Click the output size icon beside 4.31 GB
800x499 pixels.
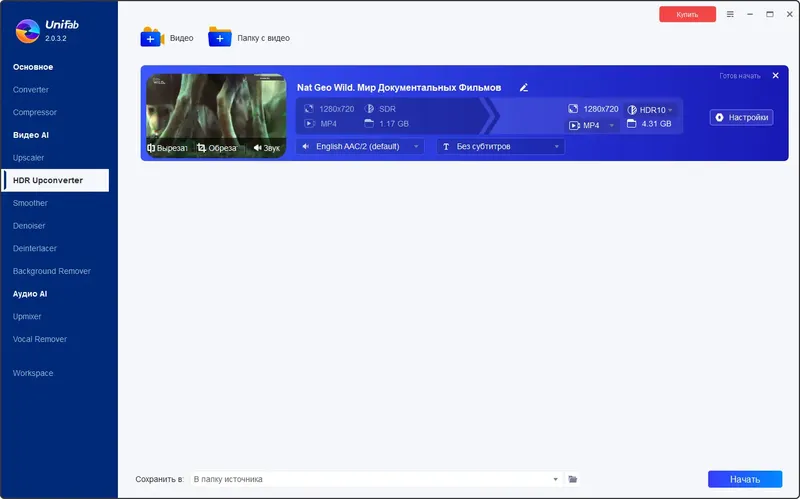click(x=631, y=123)
